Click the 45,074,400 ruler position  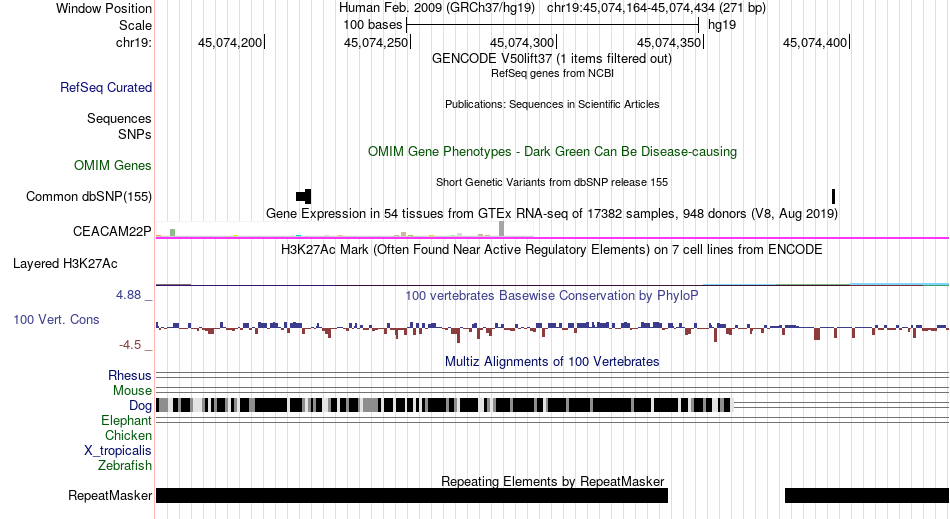[815, 42]
